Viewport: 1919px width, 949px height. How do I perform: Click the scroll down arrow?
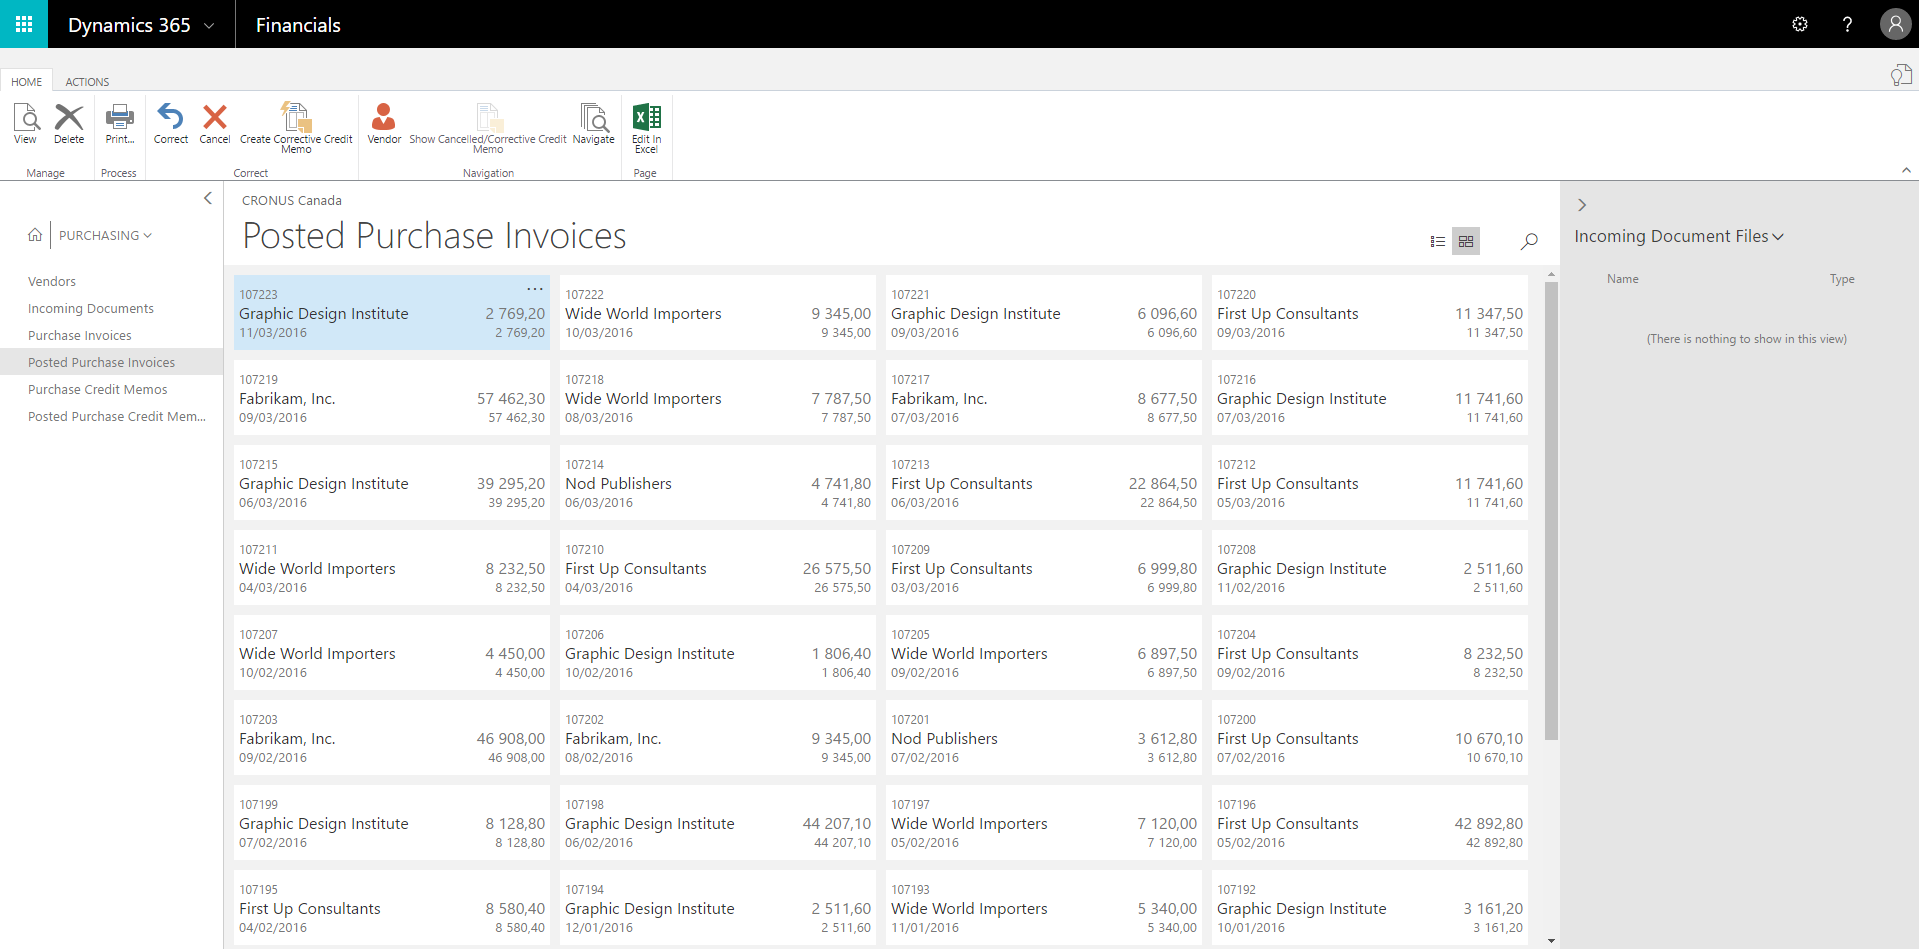pos(1551,941)
